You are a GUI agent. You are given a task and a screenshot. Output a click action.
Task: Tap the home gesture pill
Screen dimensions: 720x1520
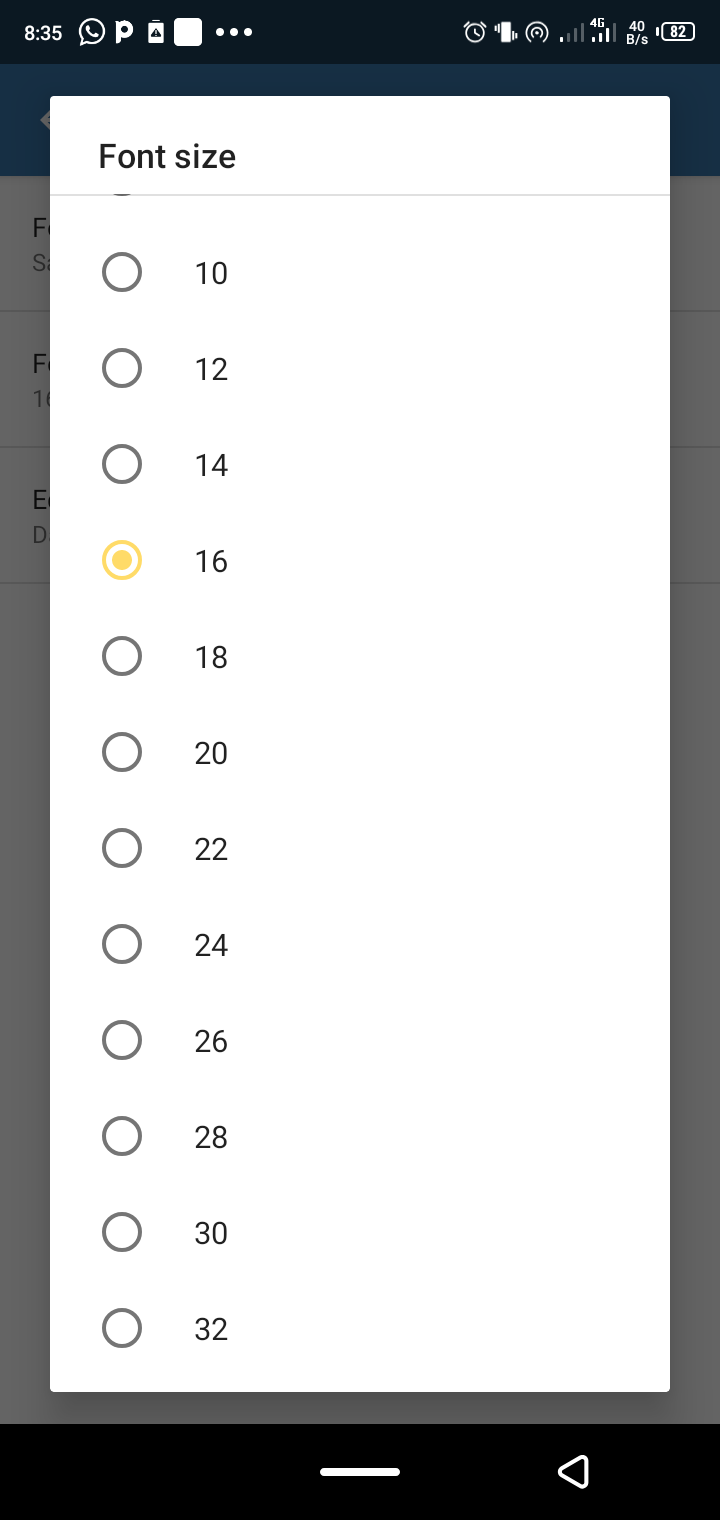coord(360,1472)
